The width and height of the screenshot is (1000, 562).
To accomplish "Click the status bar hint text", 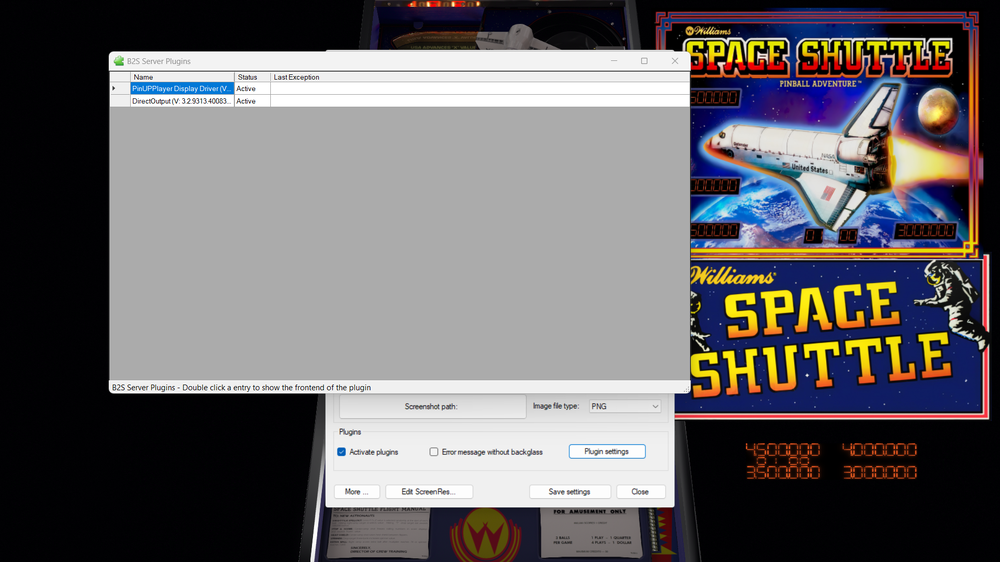I will (x=241, y=388).
